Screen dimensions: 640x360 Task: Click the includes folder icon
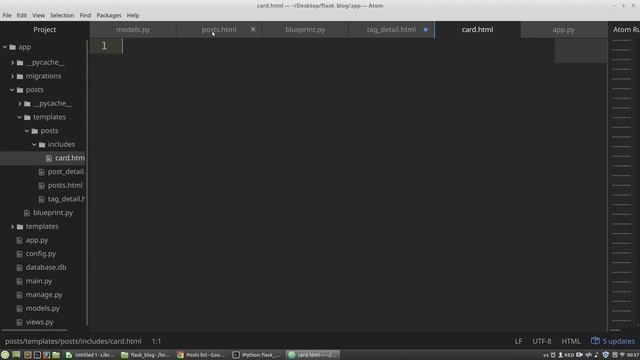[x=42, y=144]
